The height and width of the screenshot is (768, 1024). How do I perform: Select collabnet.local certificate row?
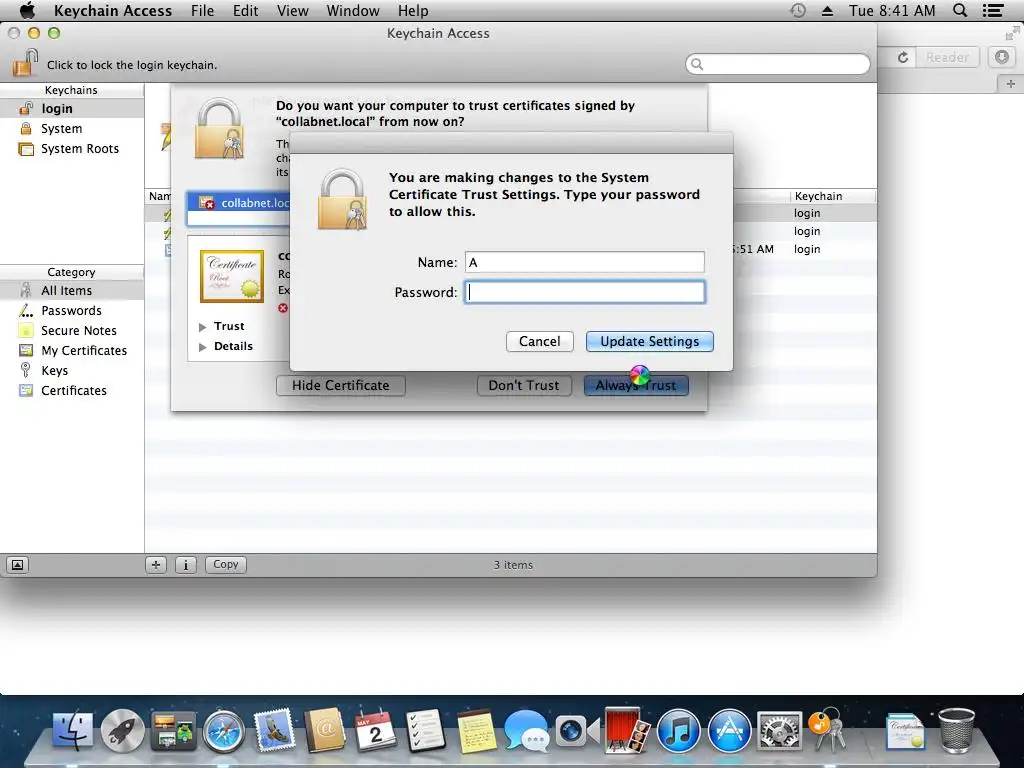point(238,203)
